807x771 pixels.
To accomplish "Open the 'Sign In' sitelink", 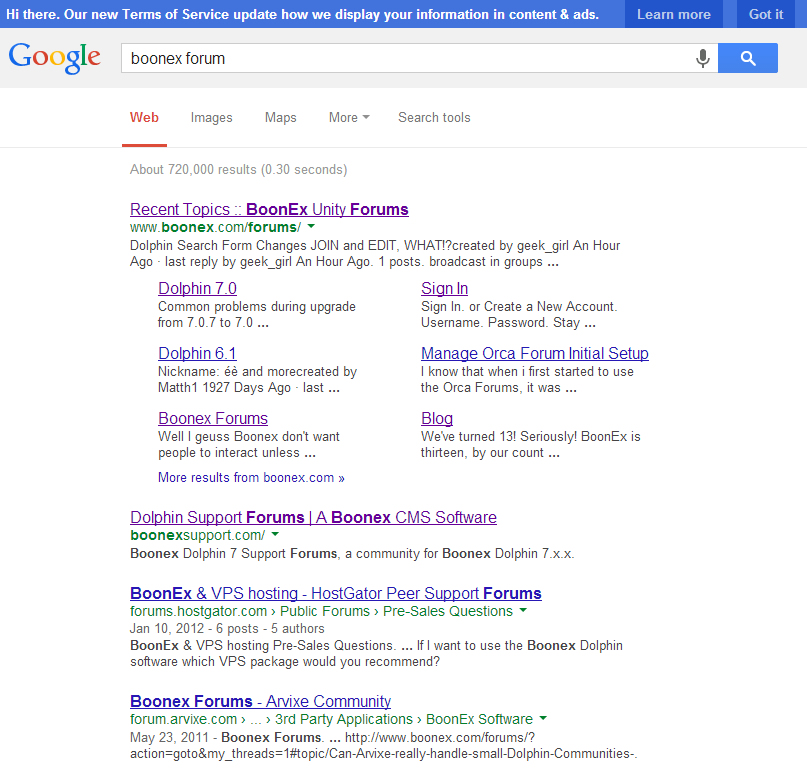I will pyautogui.click(x=444, y=289).
